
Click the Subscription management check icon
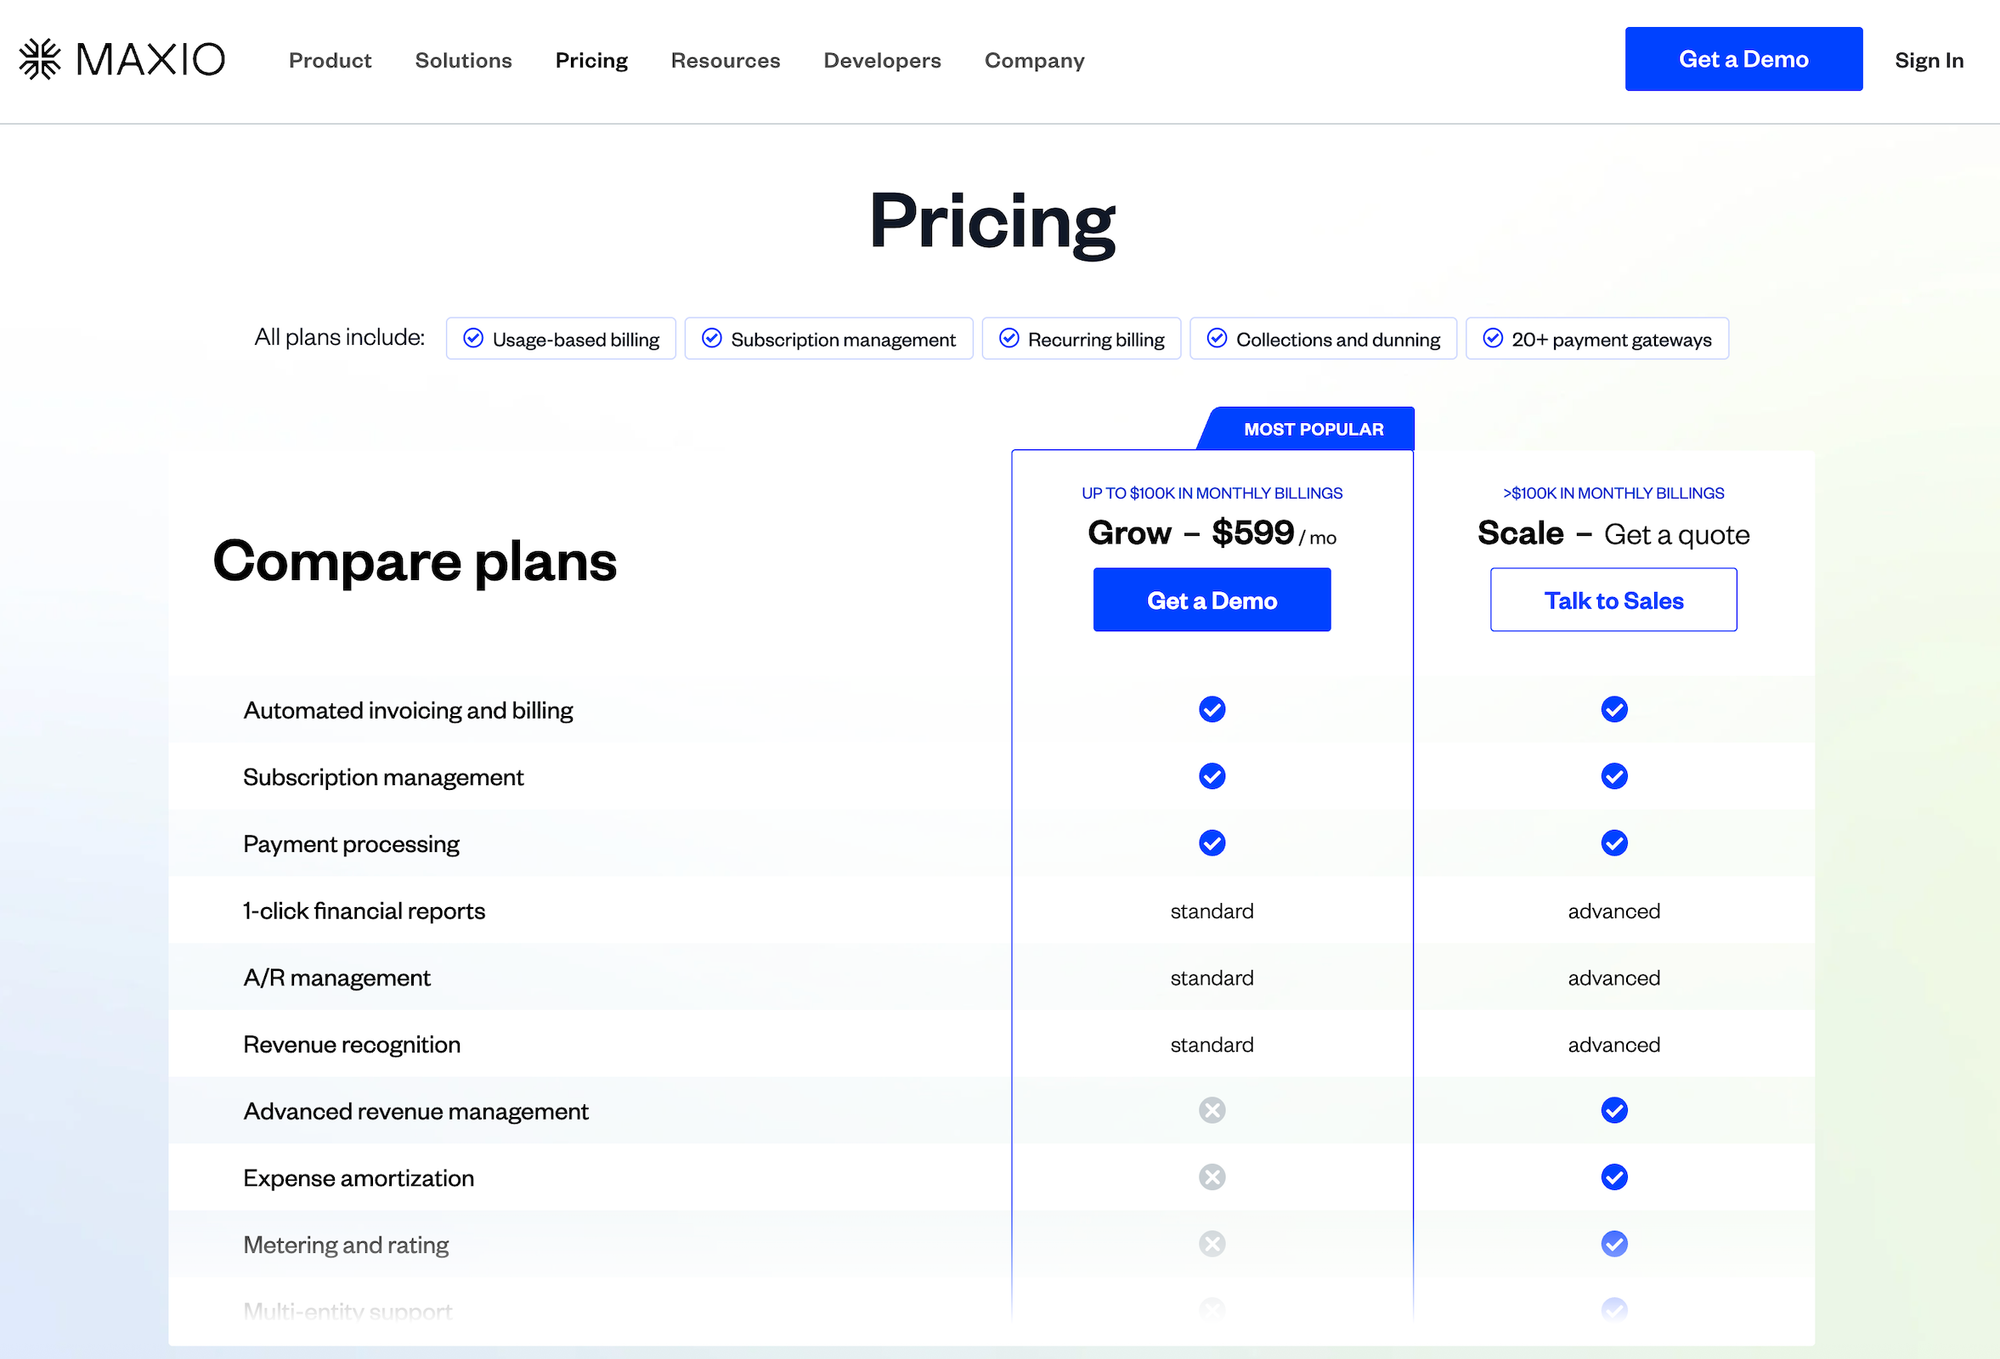[712, 338]
